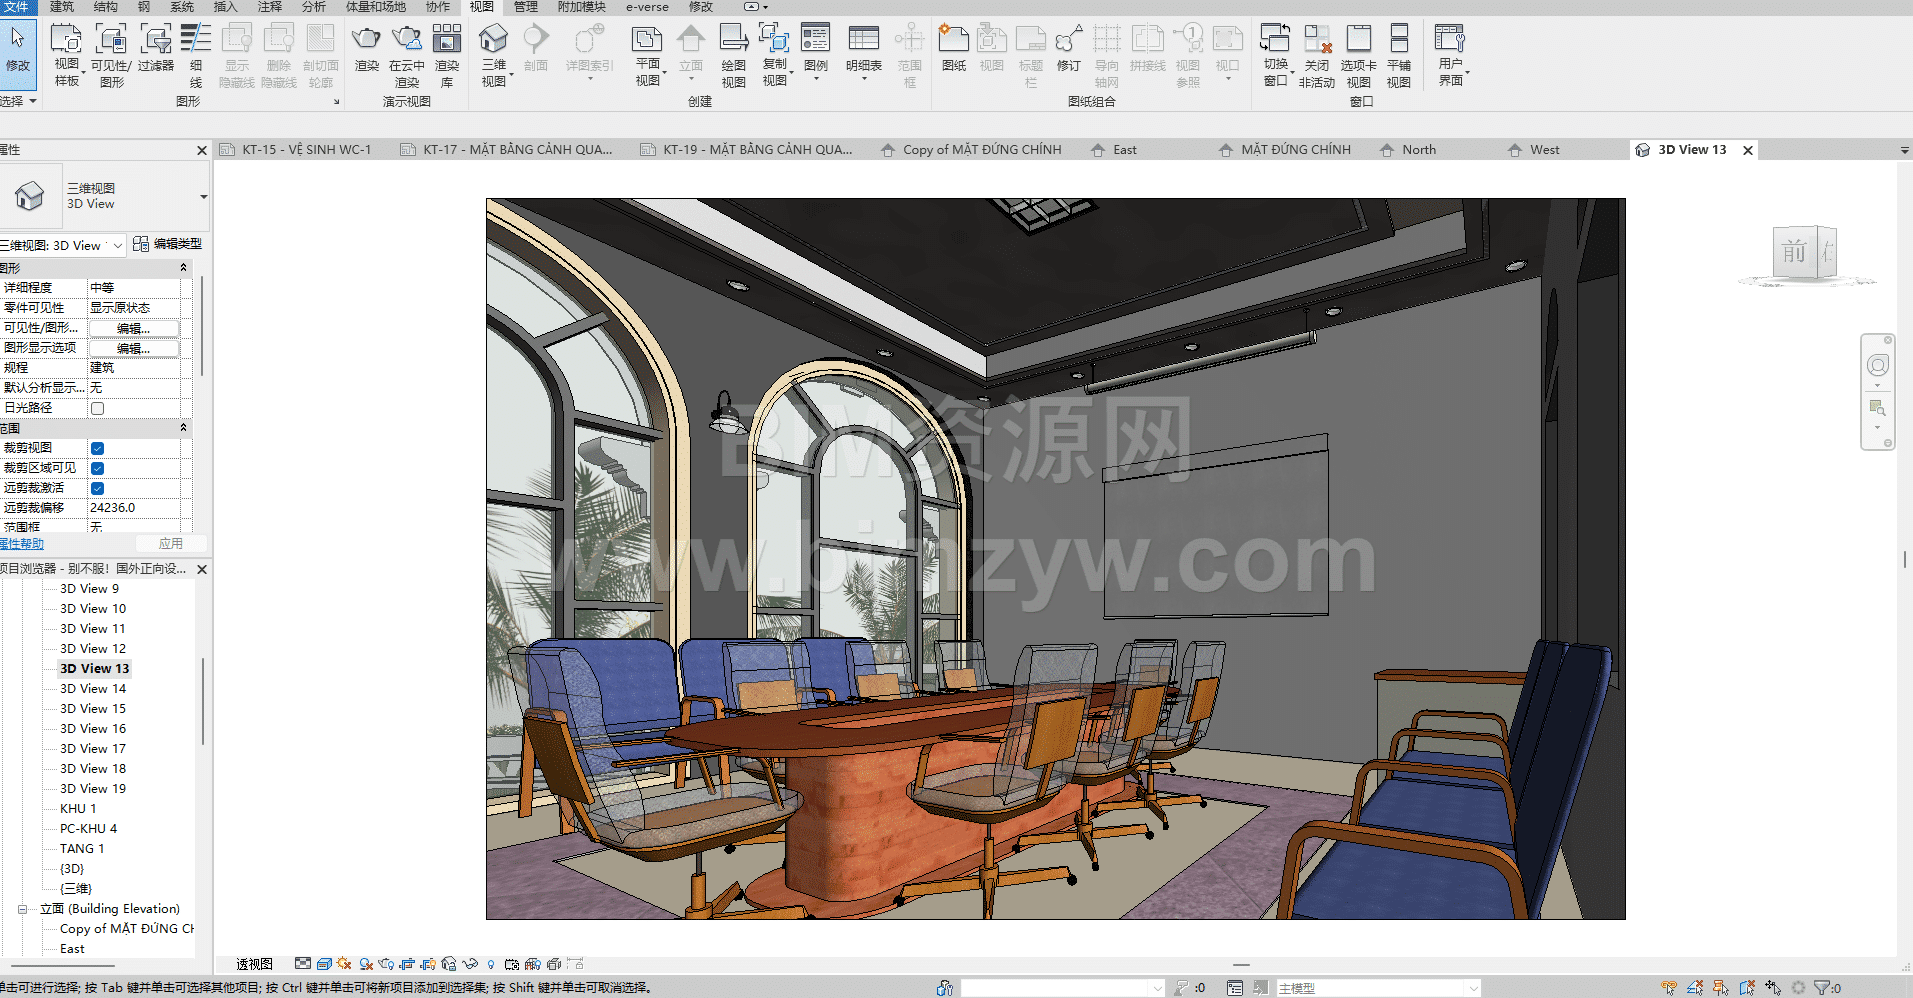Viewport: 1913px width, 998px height.
Task: Create a new 图纸 (Sheet)
Action: pyautogui.click(x=954, y=48)
